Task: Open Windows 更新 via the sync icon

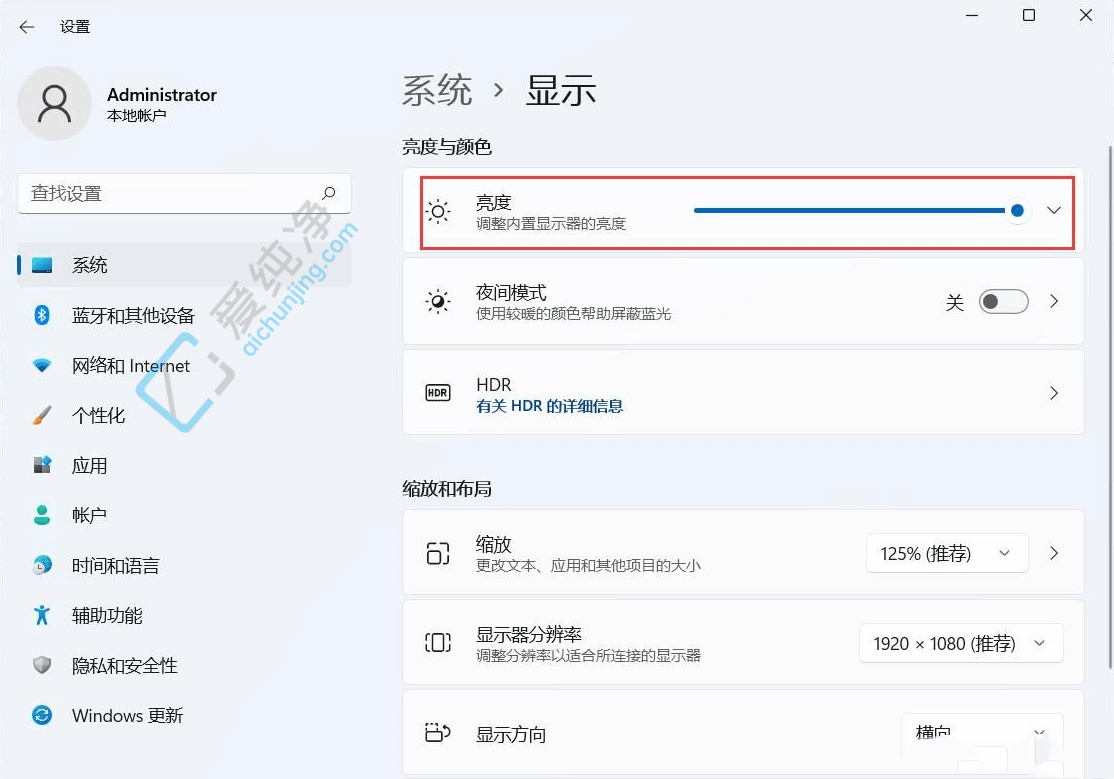Action: (40, 715)
